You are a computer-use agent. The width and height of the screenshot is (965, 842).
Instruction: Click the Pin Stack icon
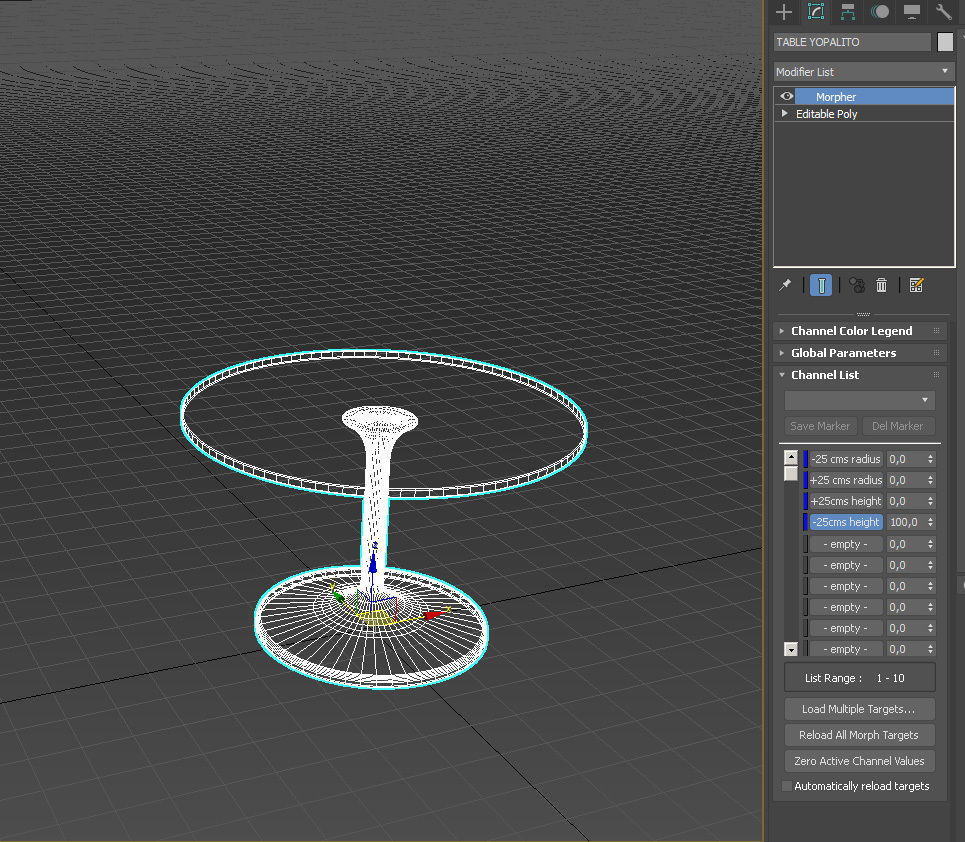pyautogui.click(x=785, y=285)
